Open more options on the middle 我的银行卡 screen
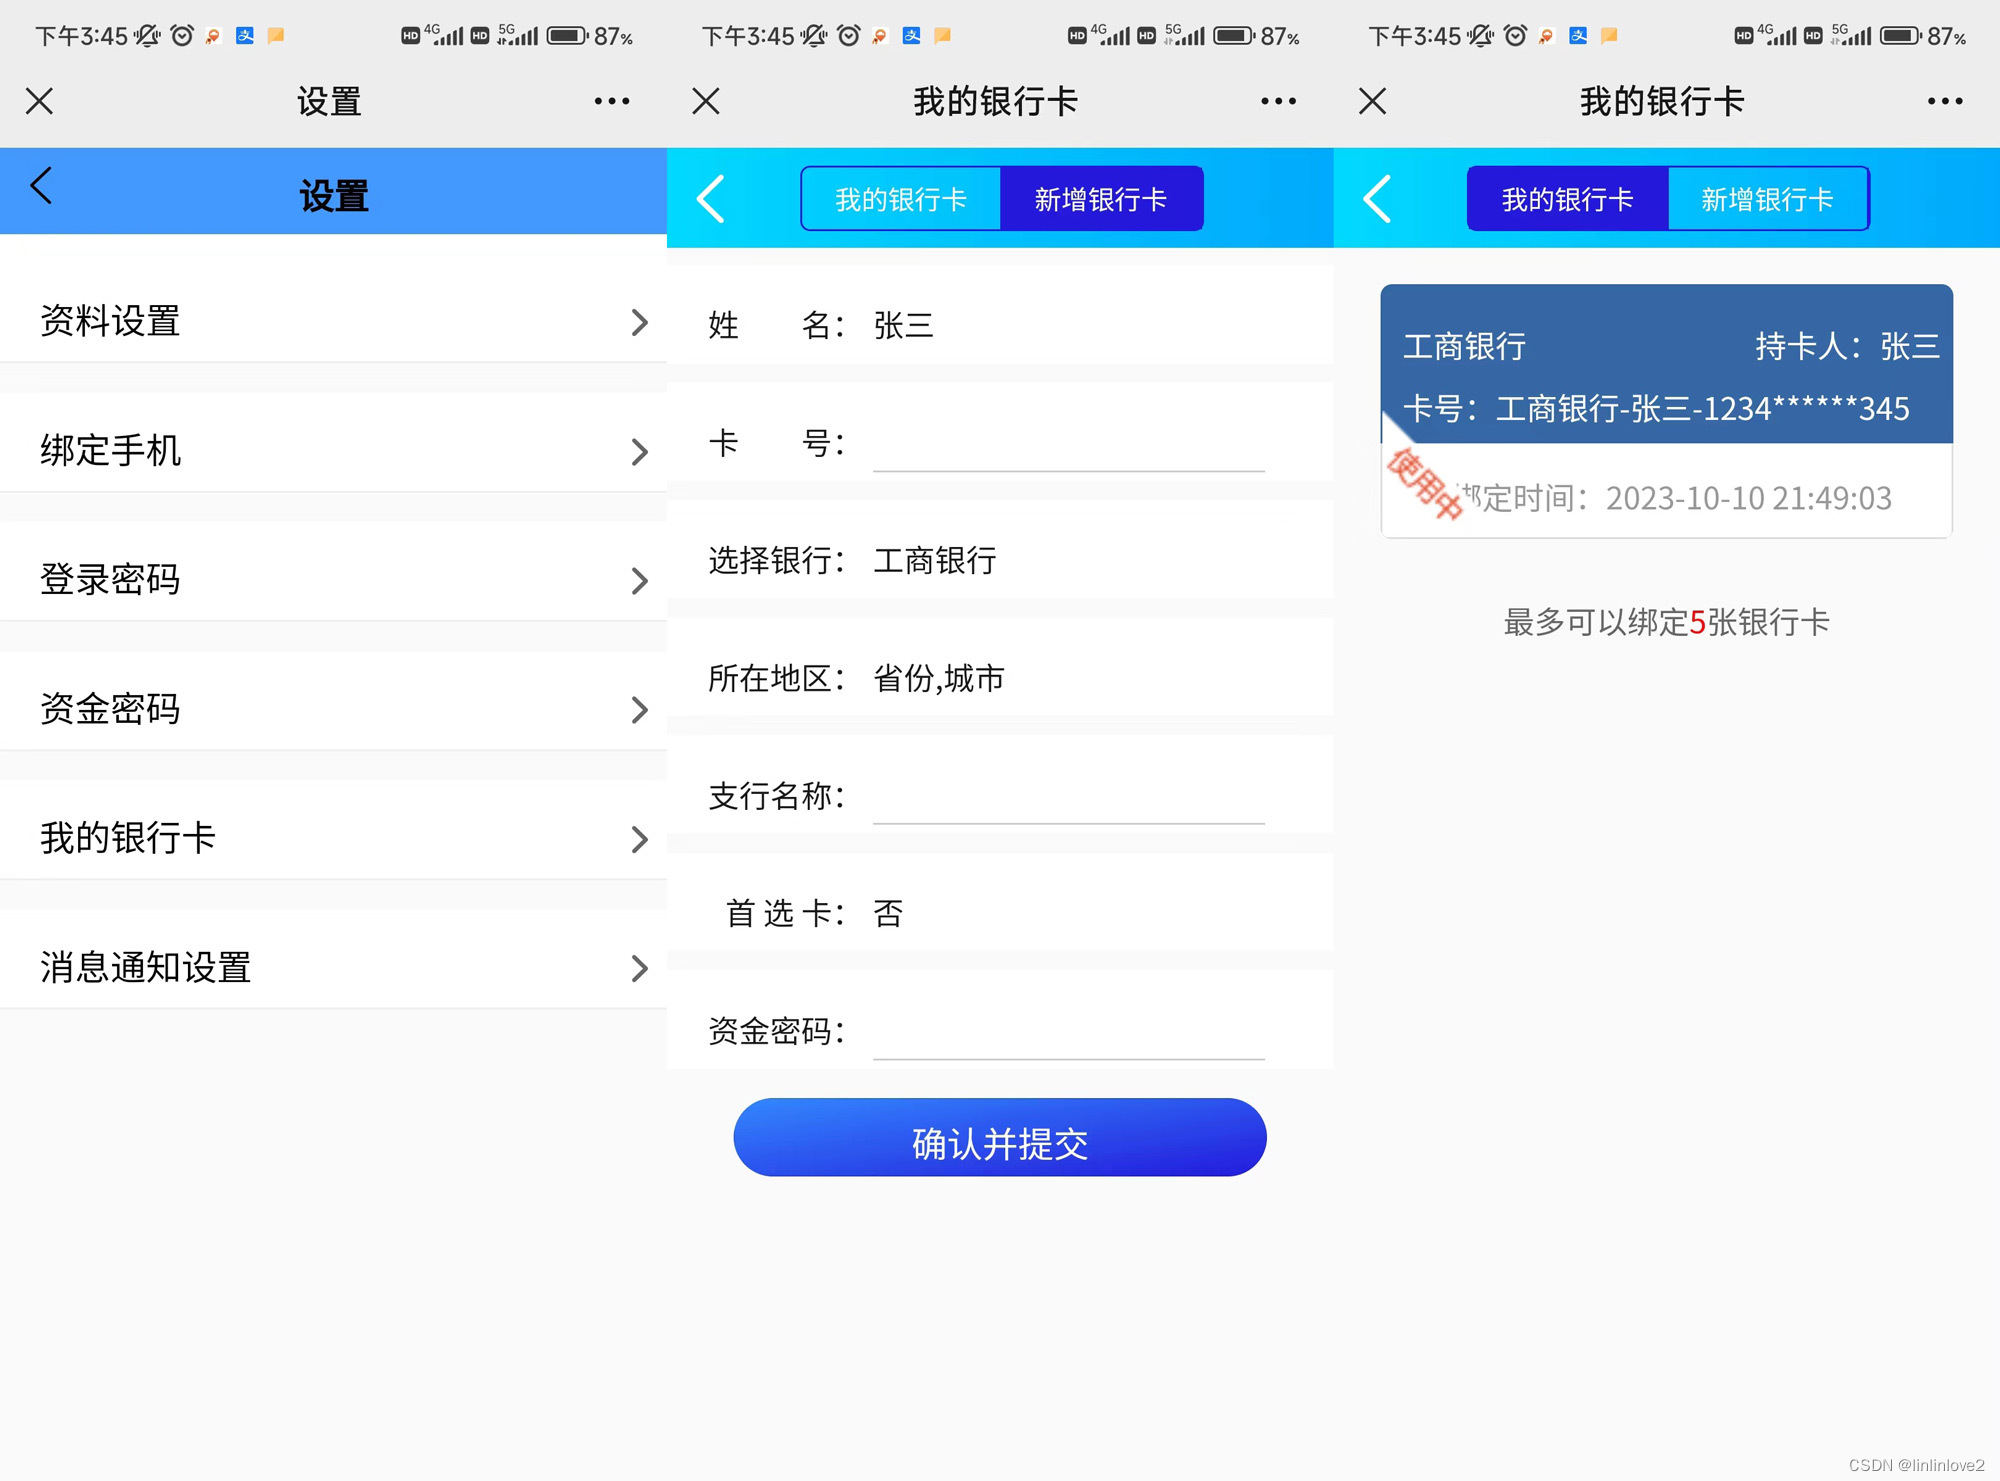The image size is (2000, 1481). [1279, 100]
